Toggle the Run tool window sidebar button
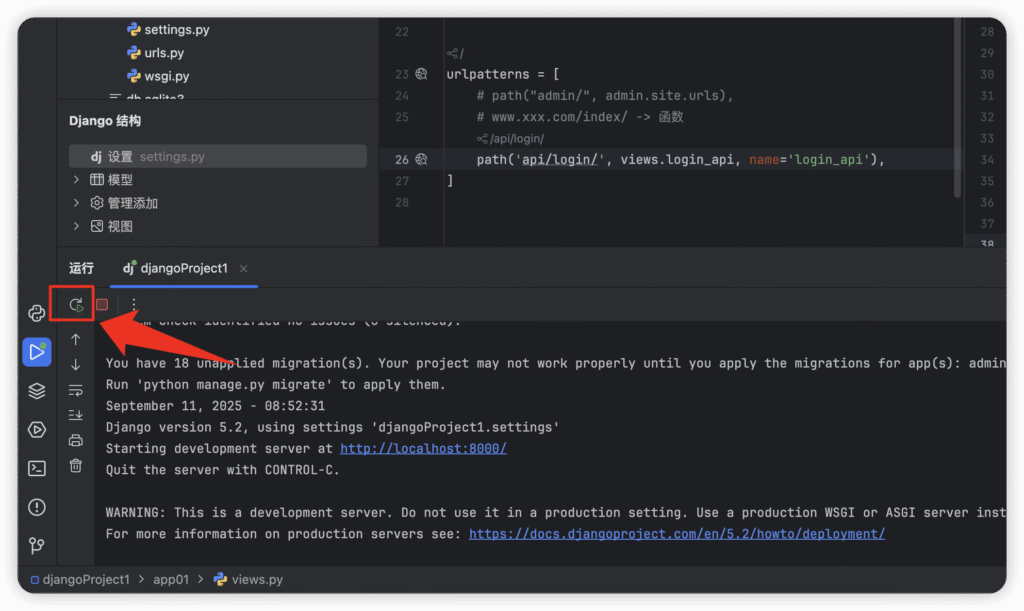 click(37, 352)
